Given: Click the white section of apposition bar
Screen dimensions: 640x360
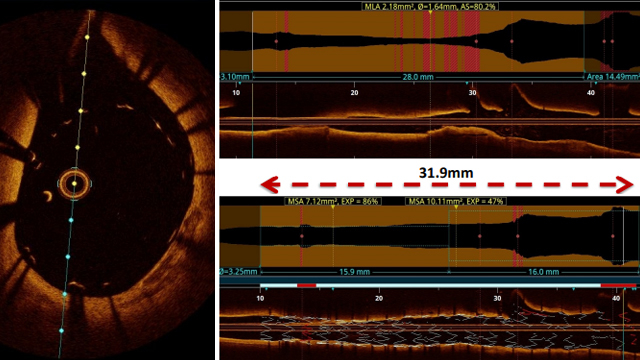Looking at the screenshot, I should tap(458, 285).
